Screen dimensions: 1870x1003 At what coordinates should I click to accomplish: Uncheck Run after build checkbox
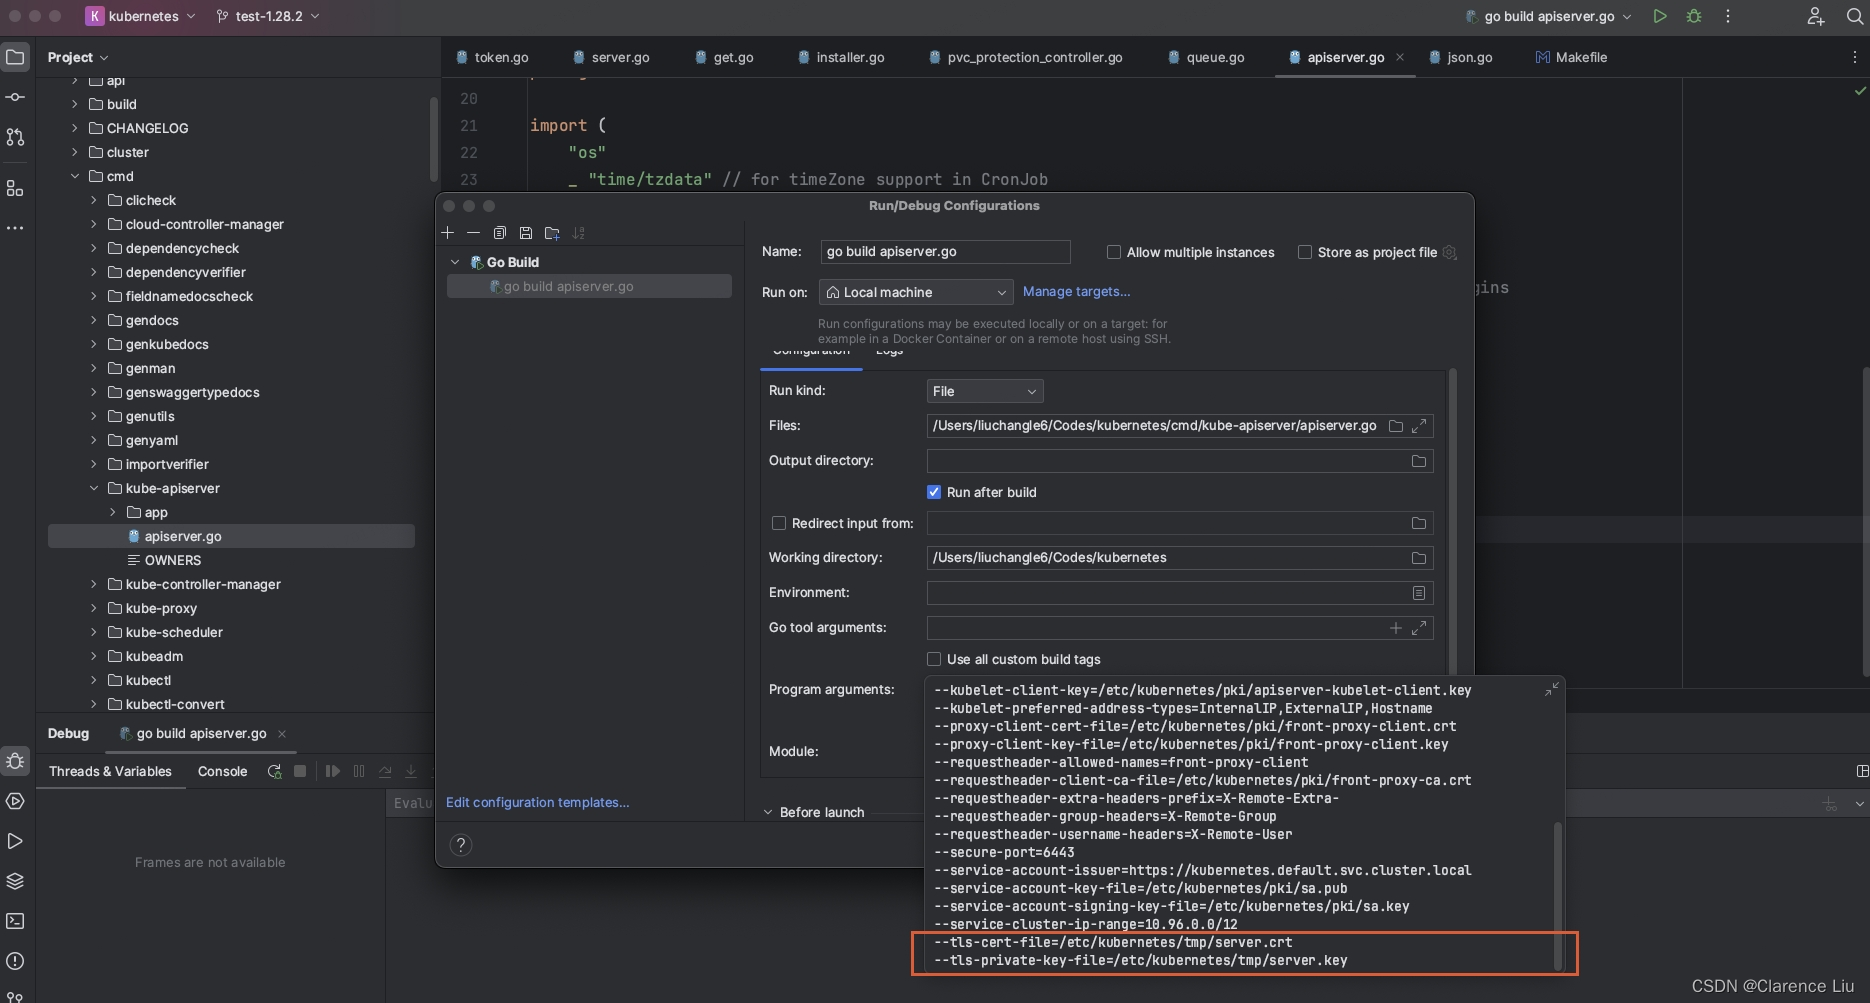coord(934,492)
